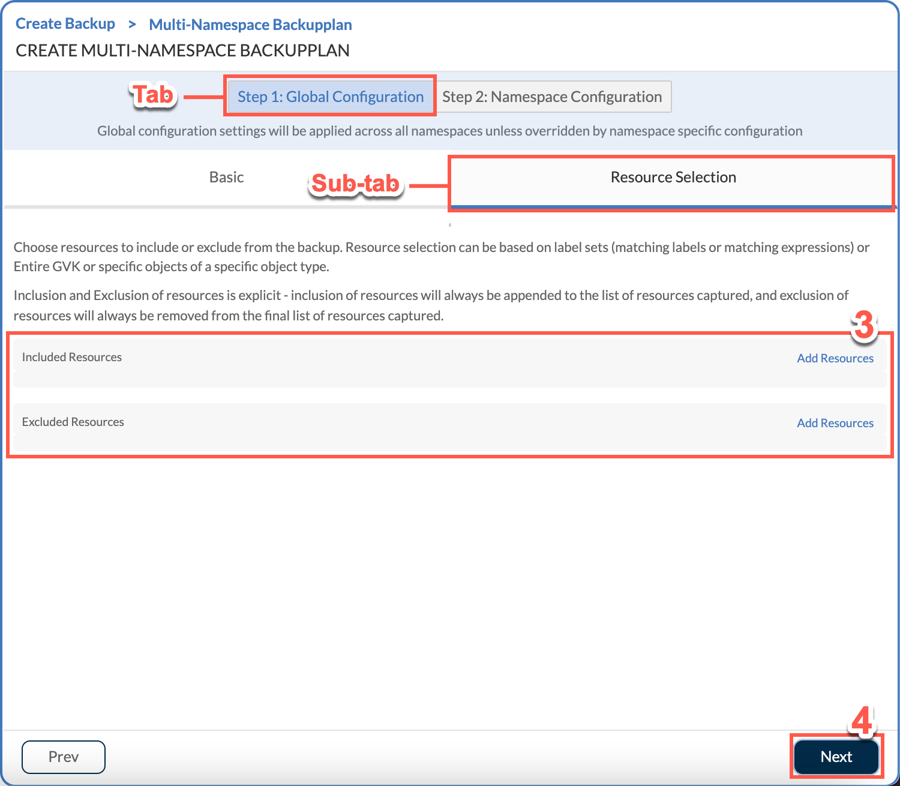Click the red "Tab" annotation label

[x=153, y=96]
